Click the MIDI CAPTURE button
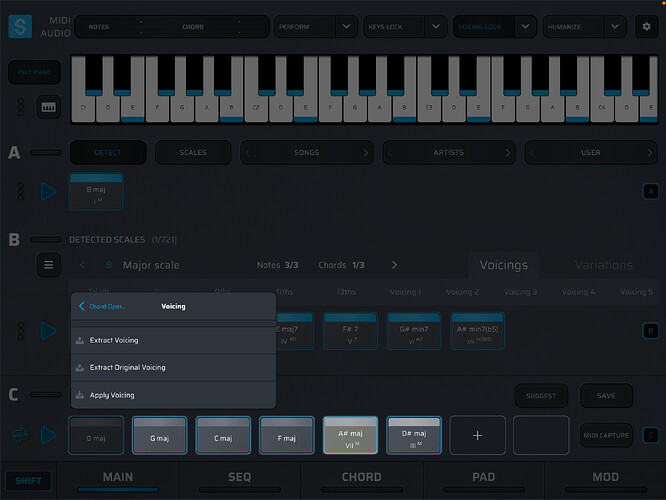666x500 pixels. 606,435
